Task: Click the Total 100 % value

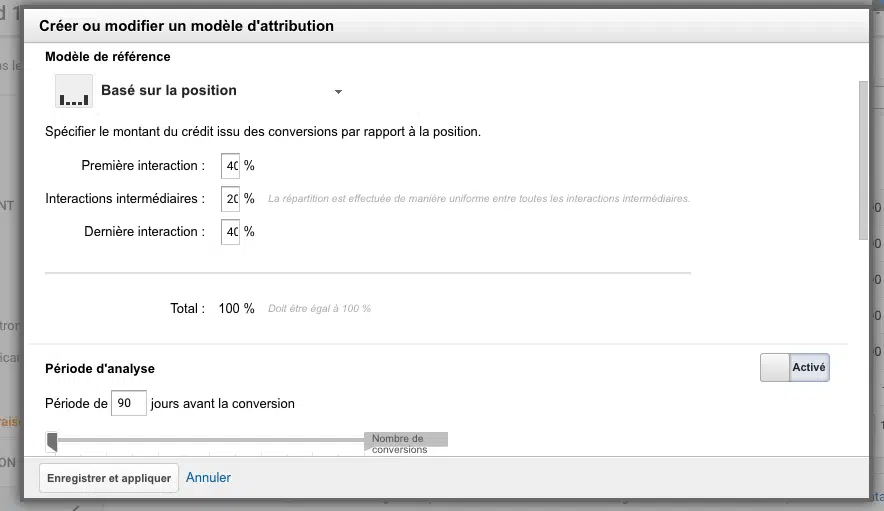Action: click(x=236, y=308)
